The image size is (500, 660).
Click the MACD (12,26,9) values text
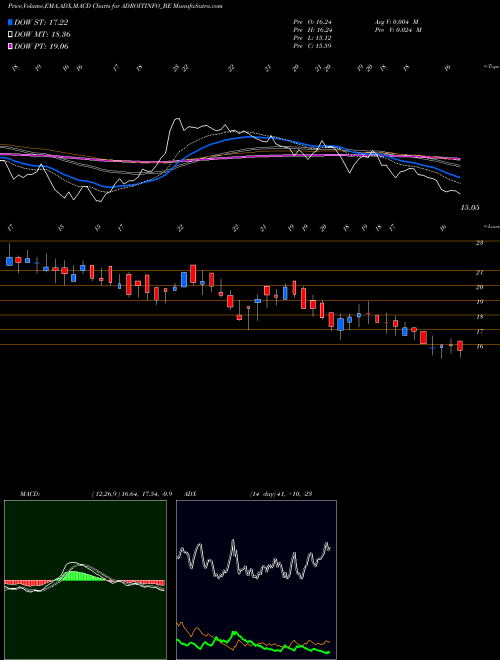pos(132,494)
